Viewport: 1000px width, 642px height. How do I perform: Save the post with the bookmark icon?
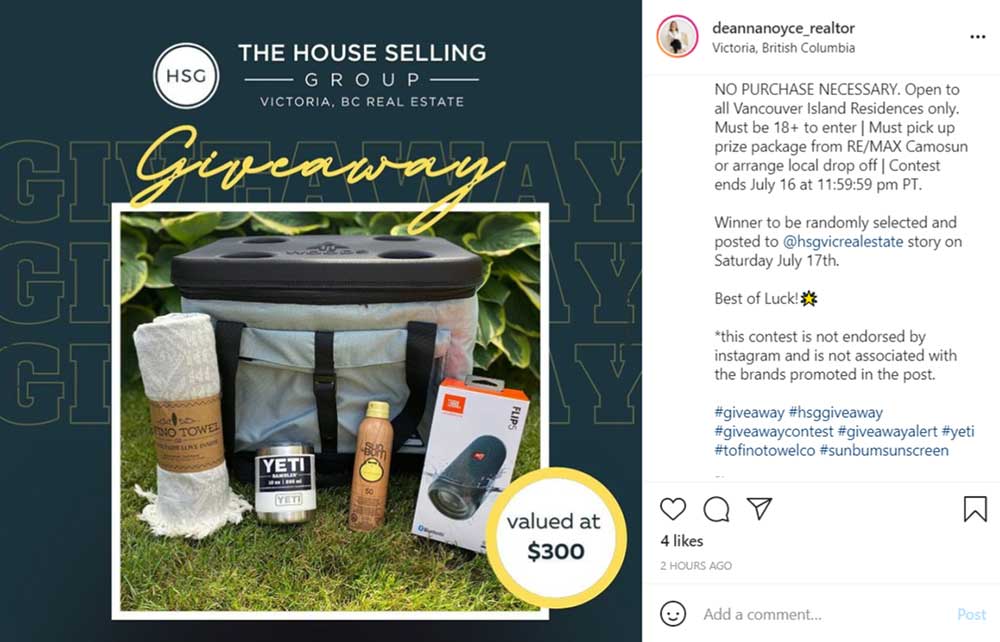pos(975,509)
